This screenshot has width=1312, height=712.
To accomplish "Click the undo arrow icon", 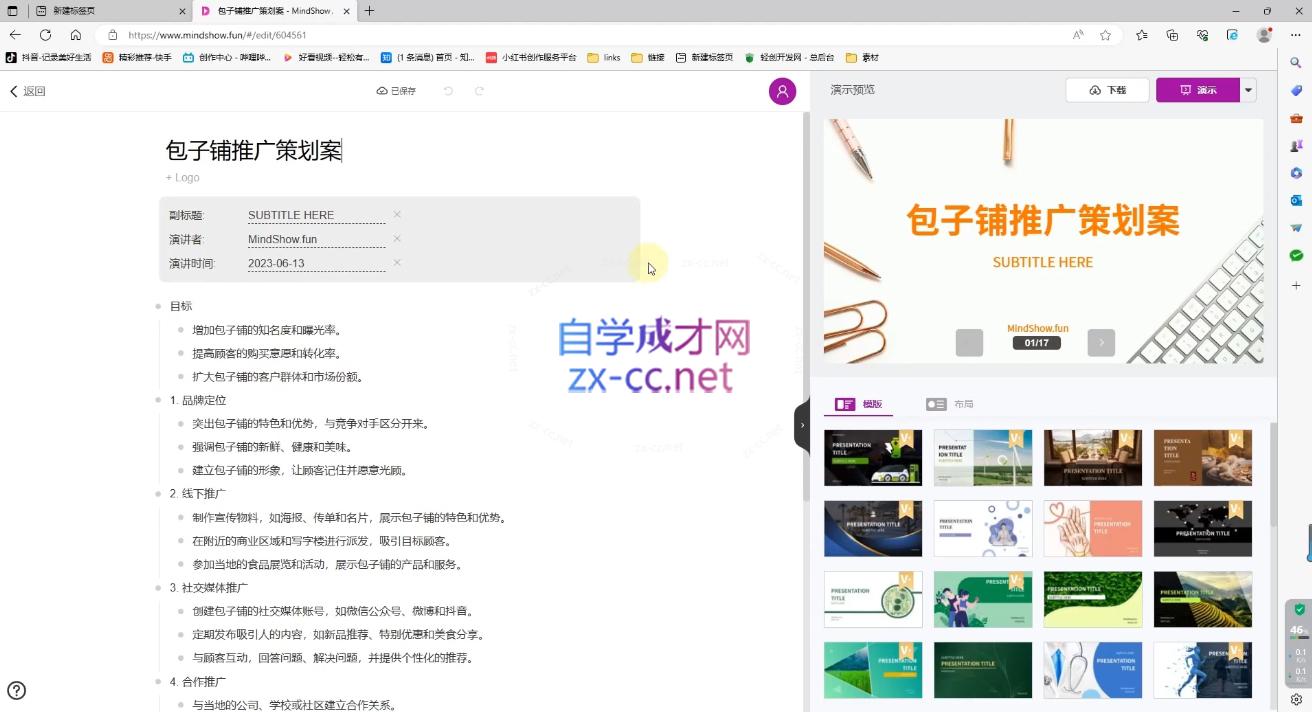I will (448, 91).
